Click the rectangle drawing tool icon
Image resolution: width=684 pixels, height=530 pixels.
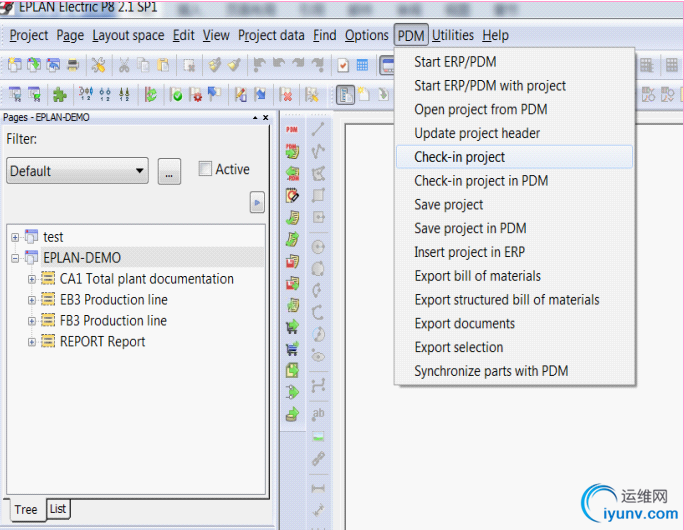318,195
